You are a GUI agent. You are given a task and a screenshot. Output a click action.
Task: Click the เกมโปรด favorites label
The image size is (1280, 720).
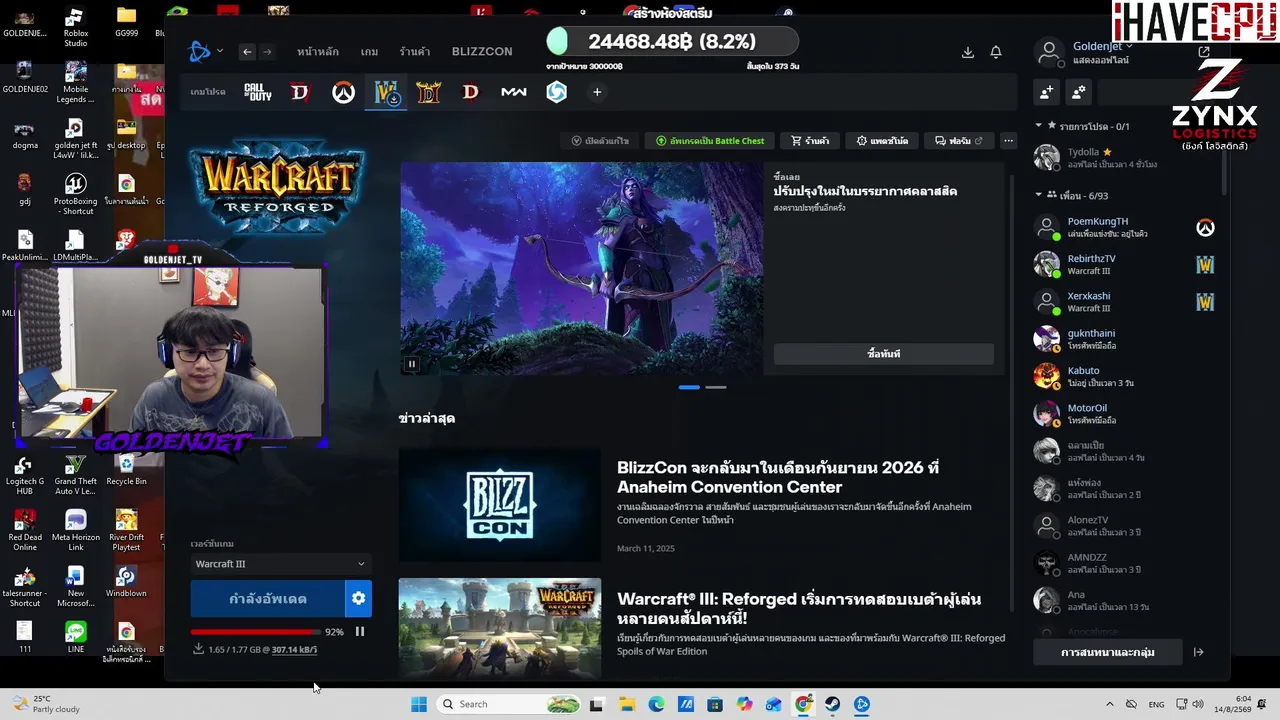pos(208,92)
